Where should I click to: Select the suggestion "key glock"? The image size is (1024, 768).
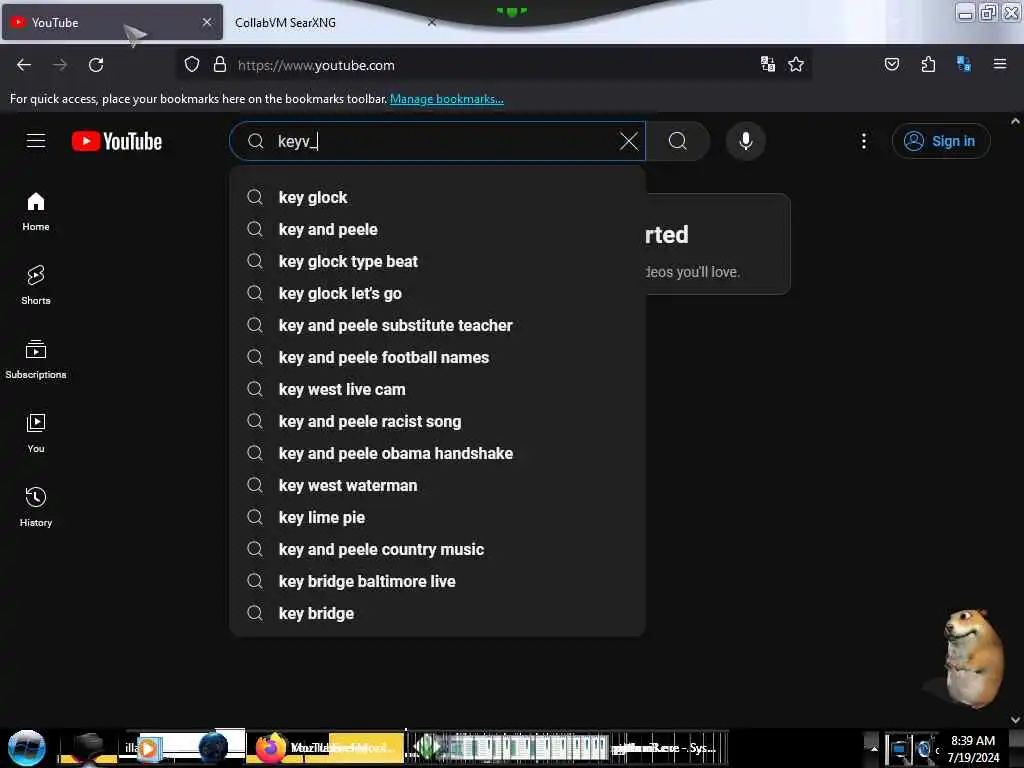coord(437,197)
